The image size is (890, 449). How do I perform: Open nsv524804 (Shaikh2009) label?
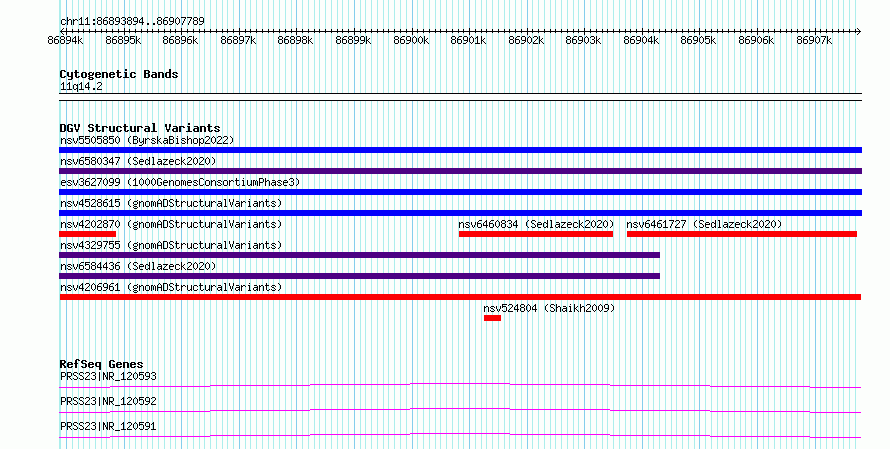pos(549,308)
